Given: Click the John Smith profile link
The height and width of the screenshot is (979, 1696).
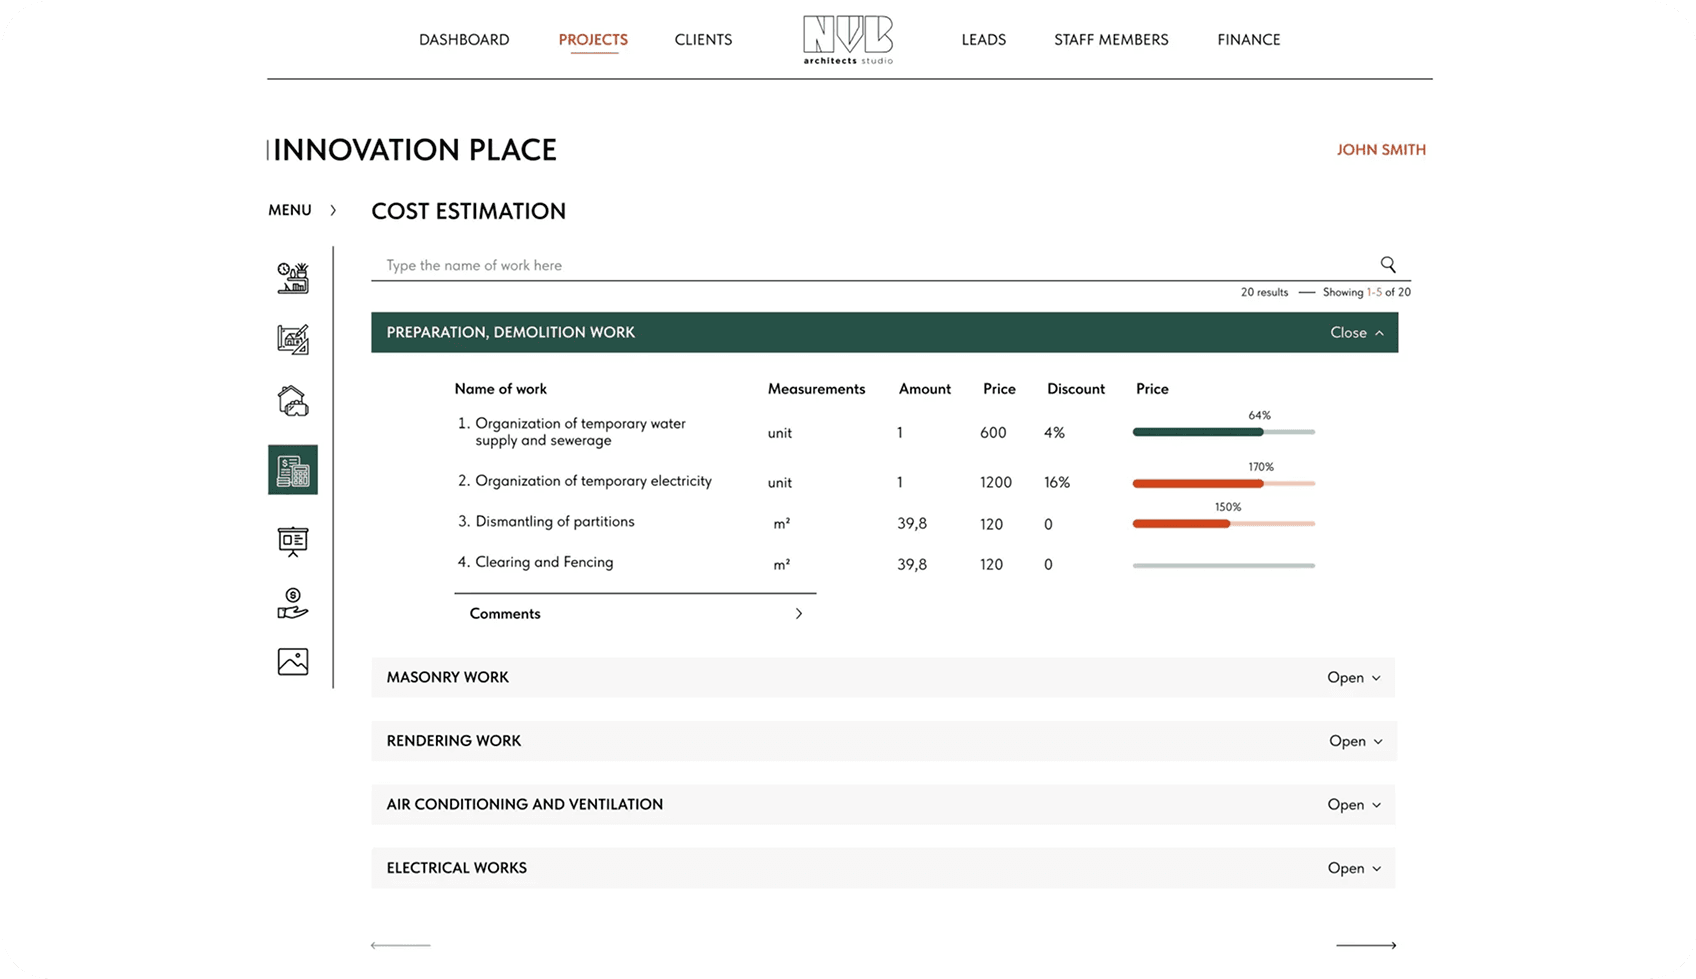Looking at the screenshot, I should 1380,150.
